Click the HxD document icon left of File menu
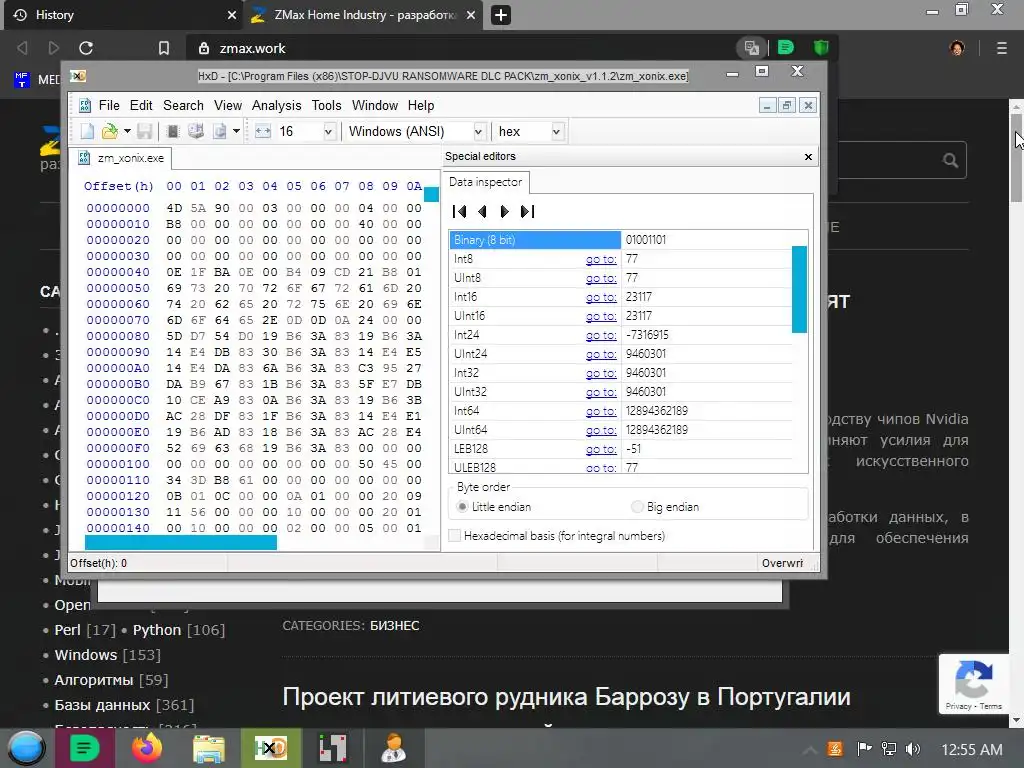 [85, 105]
